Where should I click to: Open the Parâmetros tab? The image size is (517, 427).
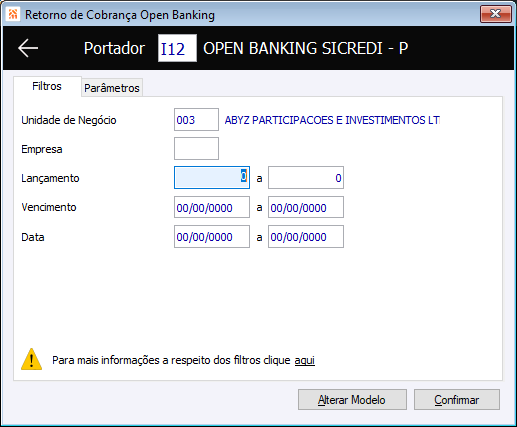(112, 88)
